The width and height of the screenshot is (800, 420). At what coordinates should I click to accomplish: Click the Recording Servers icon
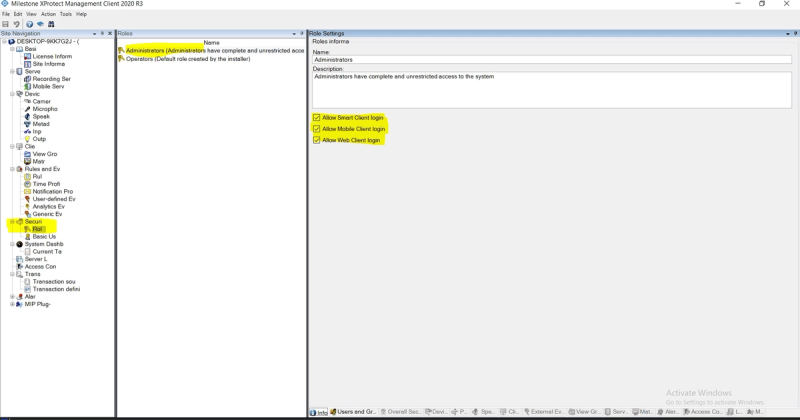pos(28,79)
